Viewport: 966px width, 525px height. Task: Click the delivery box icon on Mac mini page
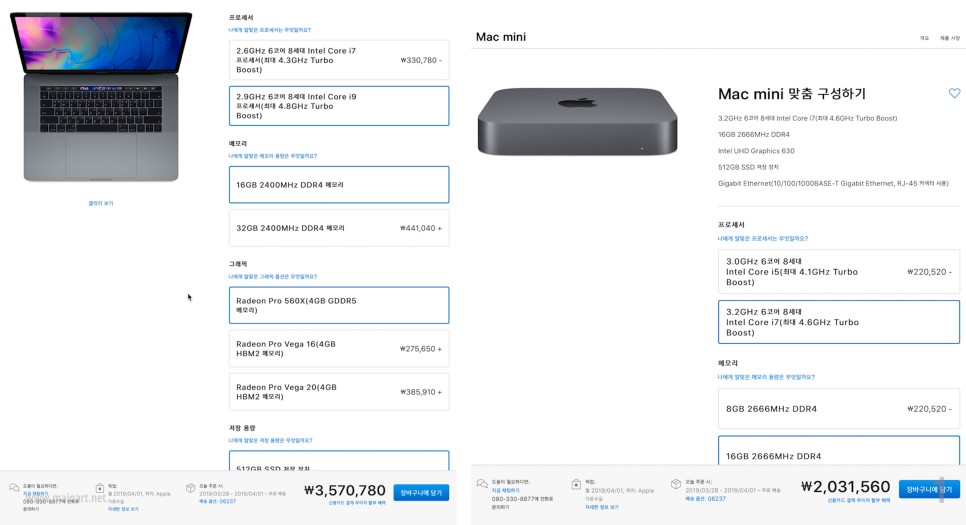tap(675, 484)
